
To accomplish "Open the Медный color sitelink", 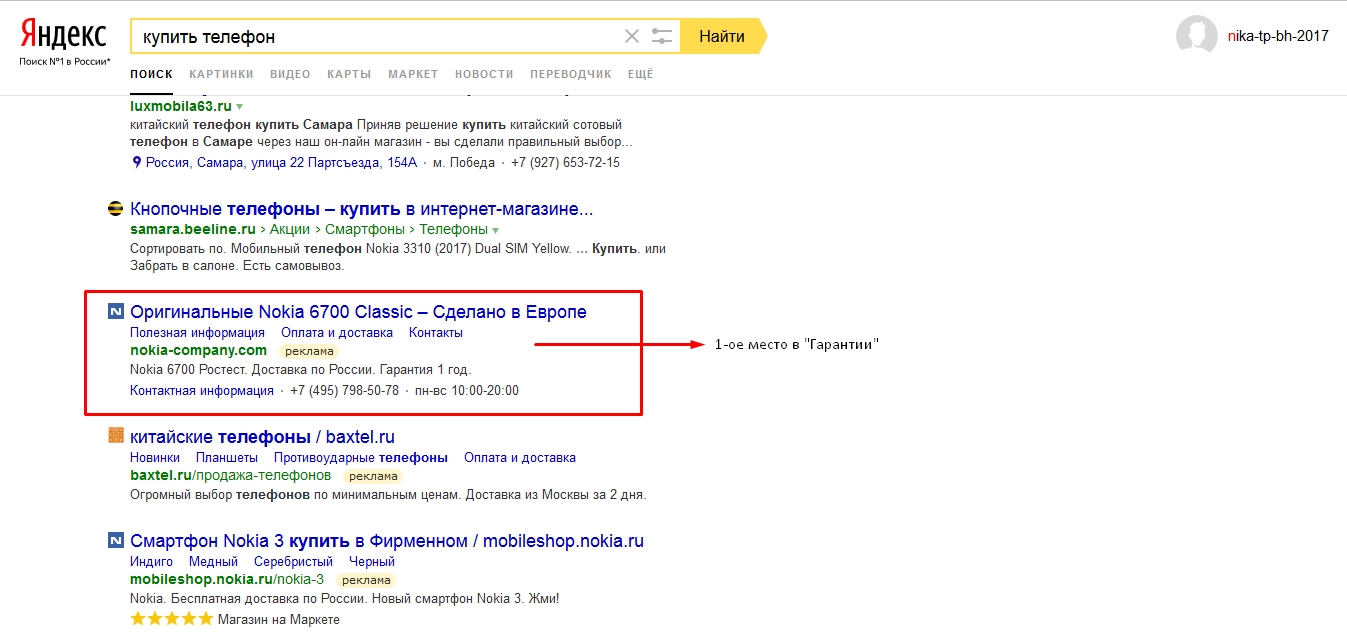I will click(x=213, y=561).
